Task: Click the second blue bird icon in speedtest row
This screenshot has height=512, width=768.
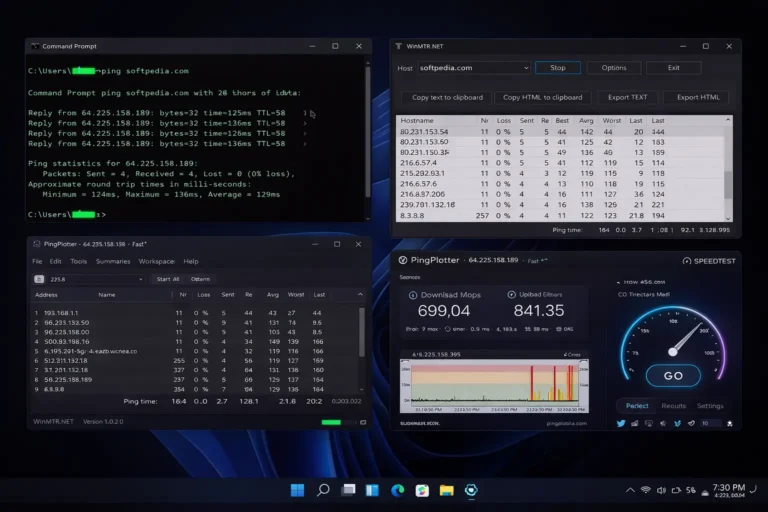Action: click(x=677, y=423)
